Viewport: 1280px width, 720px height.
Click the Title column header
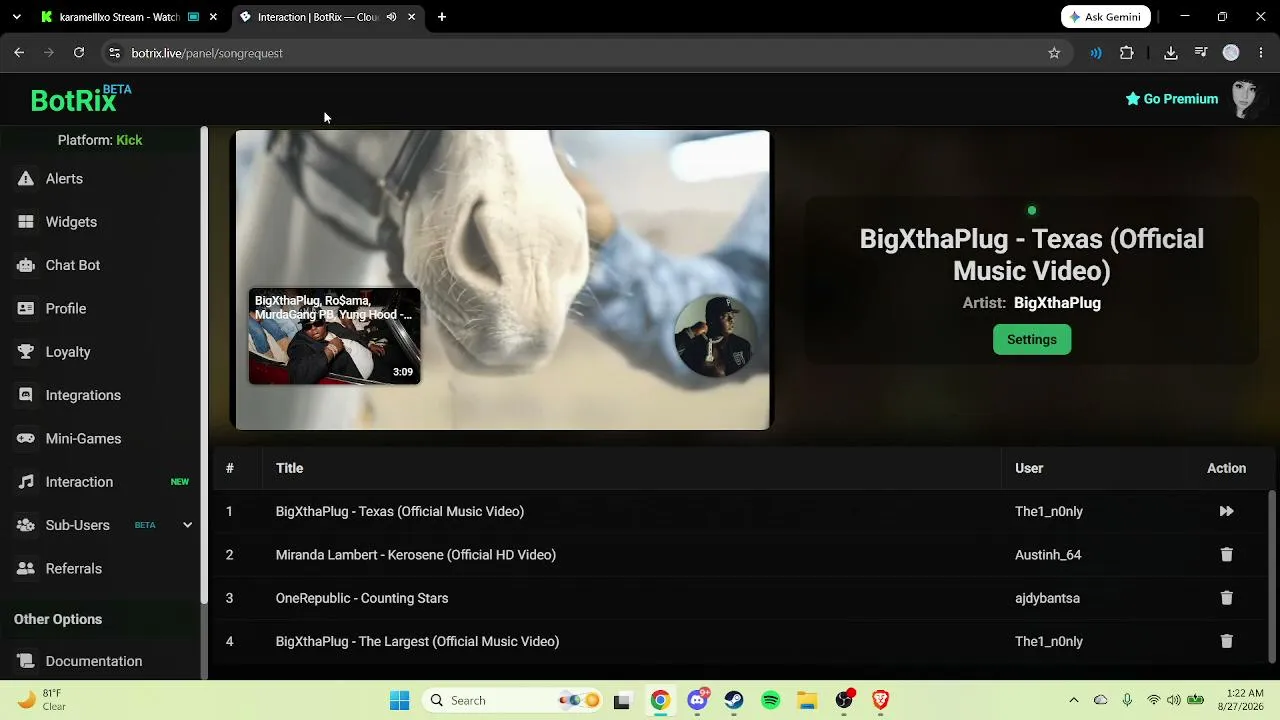tap(289, 468)
